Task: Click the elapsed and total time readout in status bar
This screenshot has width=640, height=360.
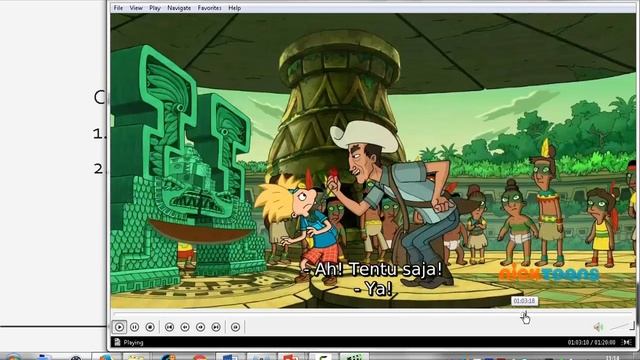Action: pos(591,342)
